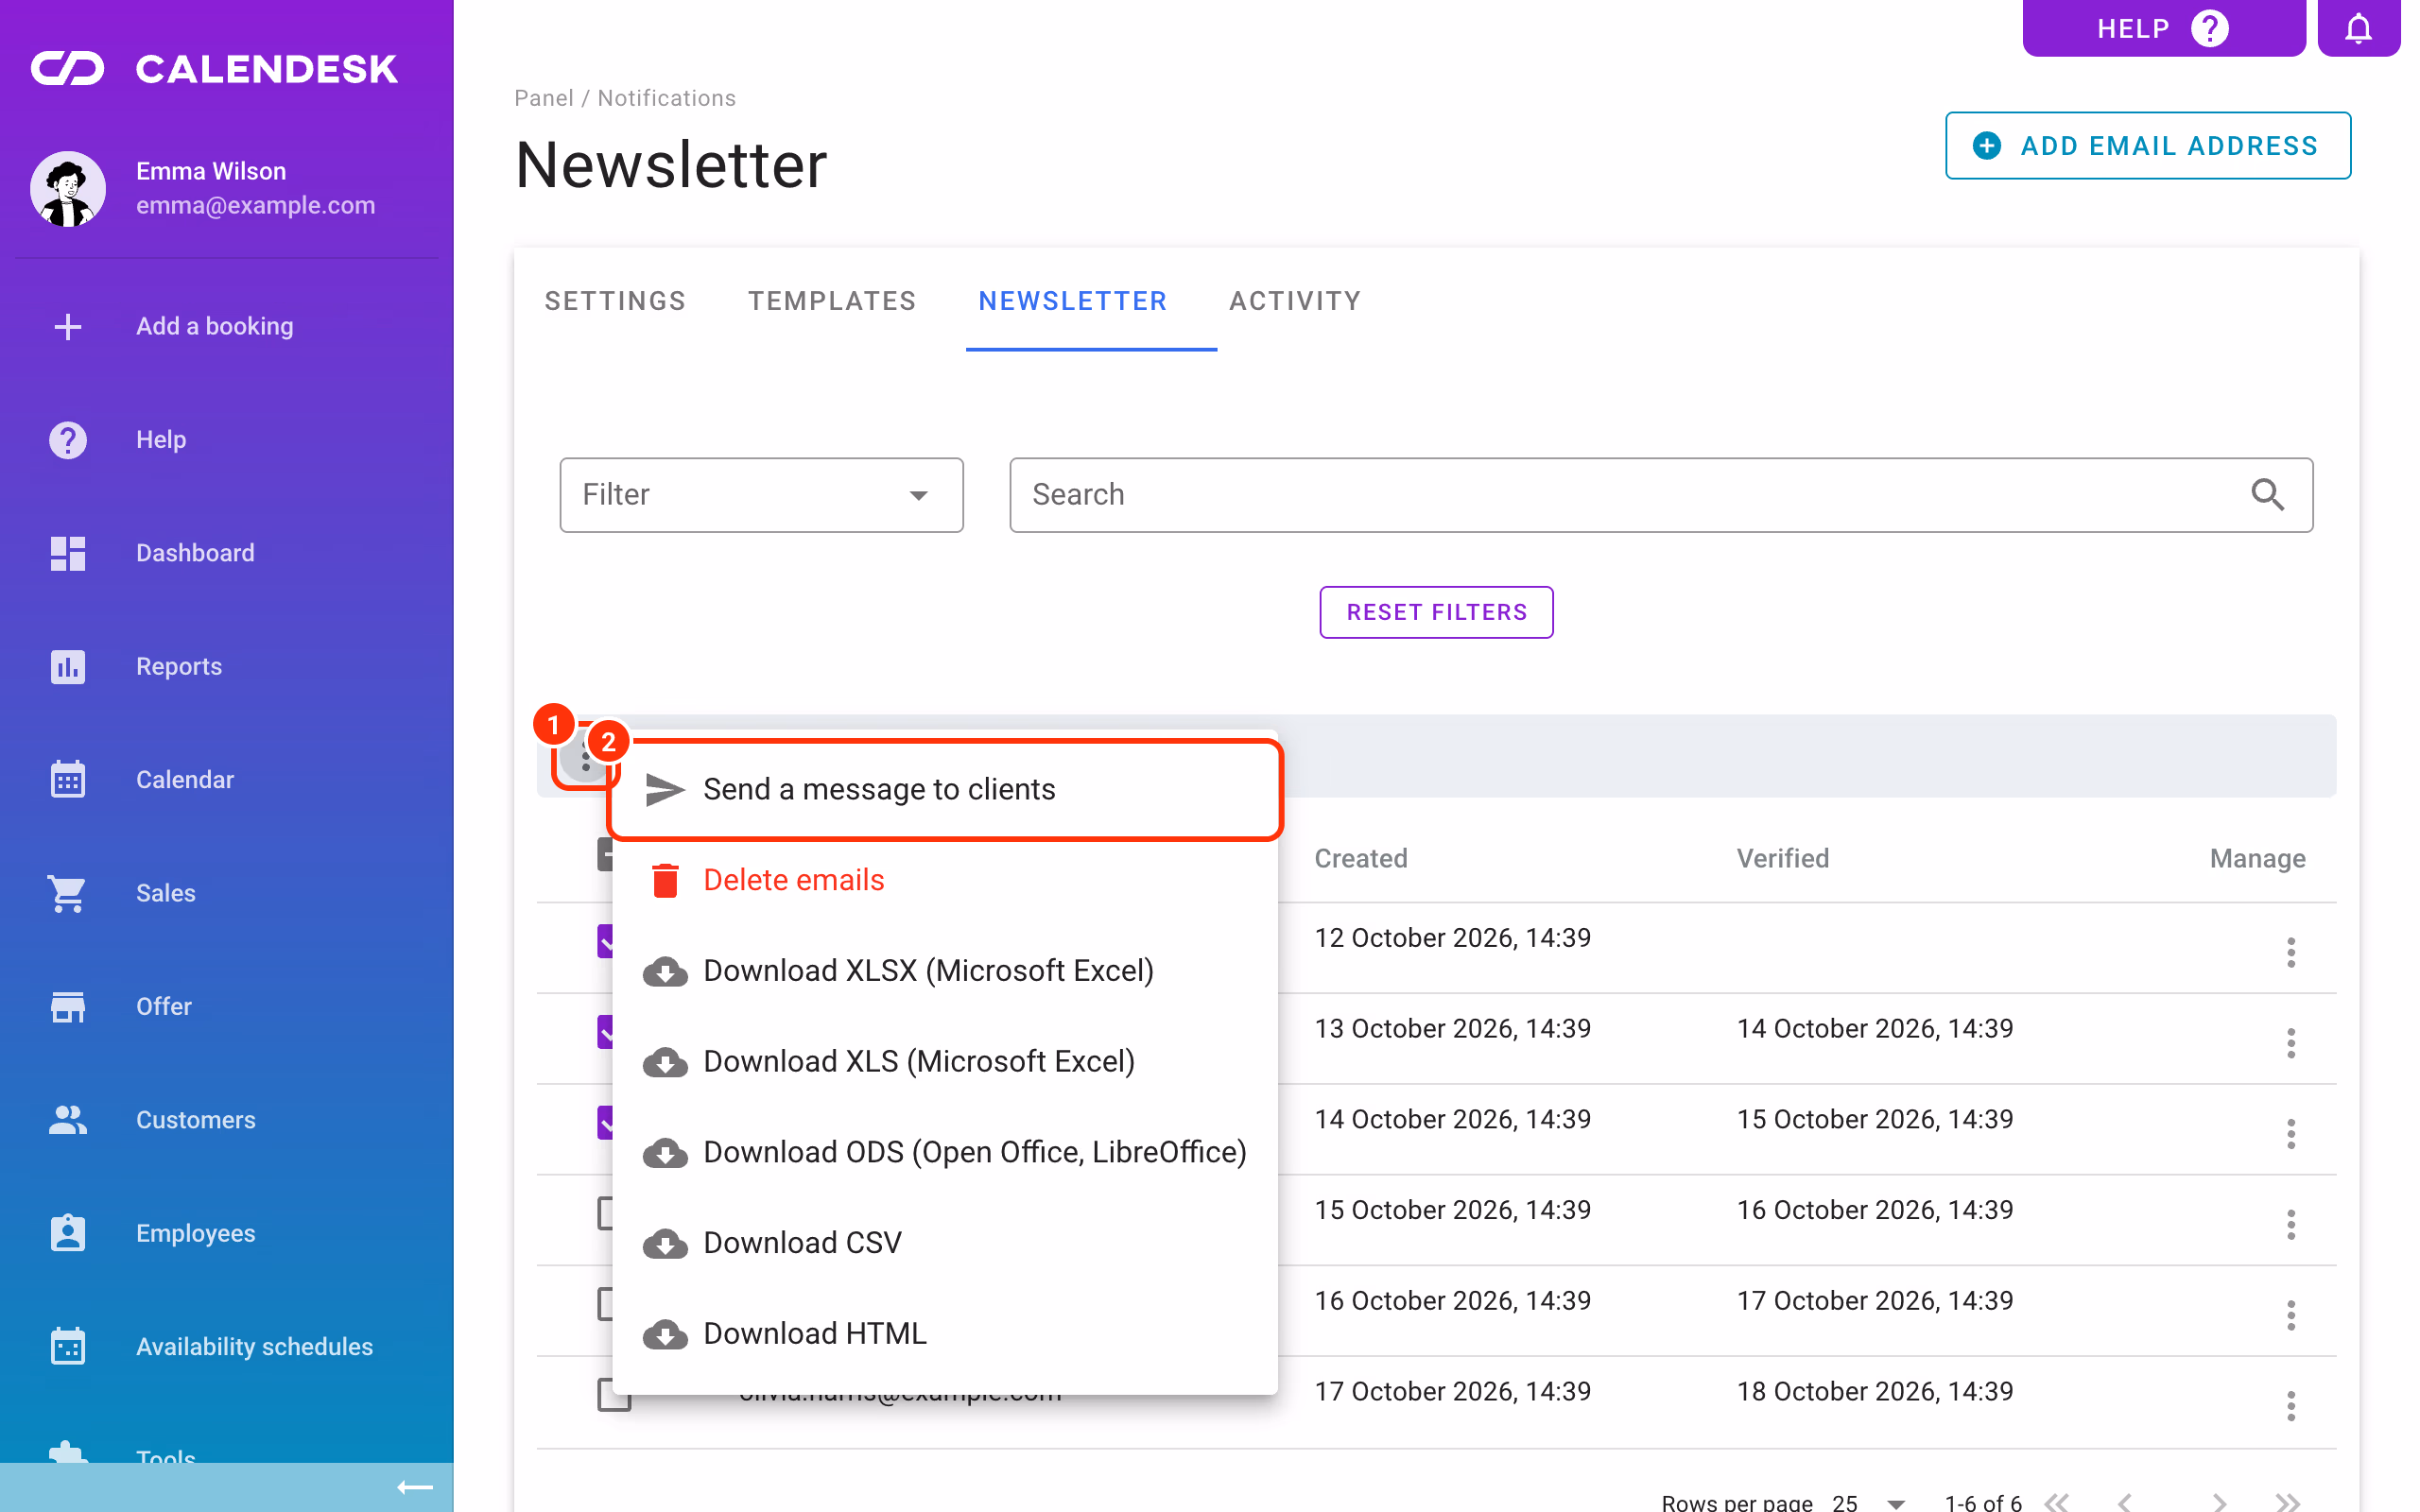Click the emma@example.com account email
2420x1512 pixels.
(255, 205)
